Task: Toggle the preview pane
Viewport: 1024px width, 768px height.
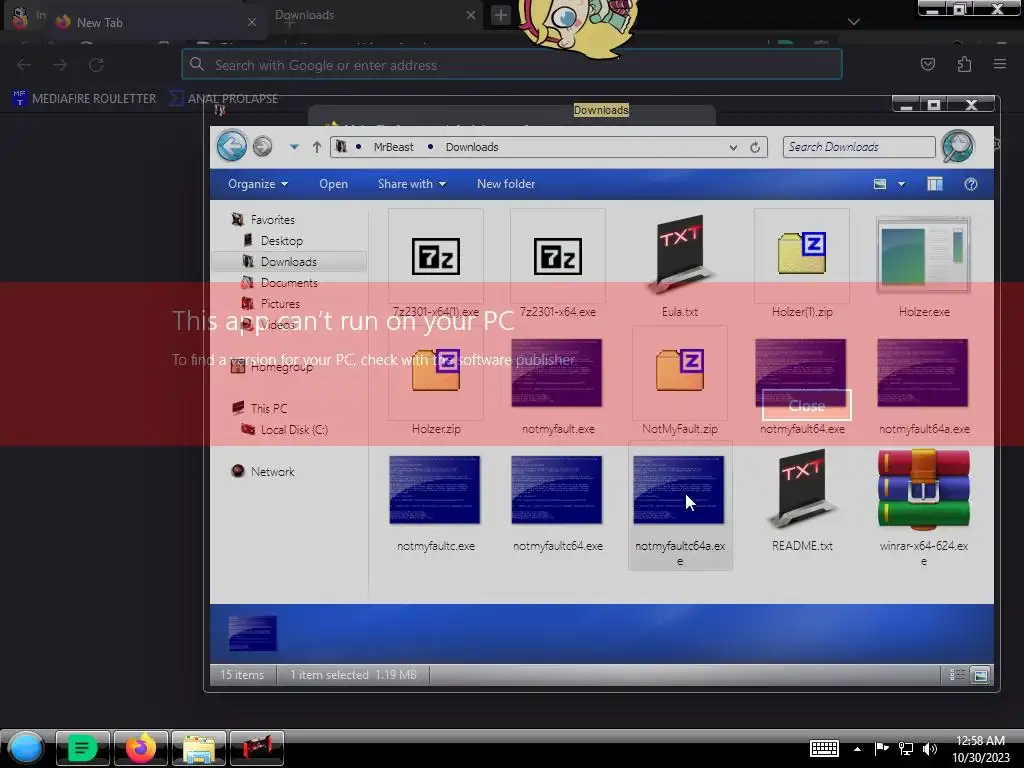Action: tap(935, 184)
